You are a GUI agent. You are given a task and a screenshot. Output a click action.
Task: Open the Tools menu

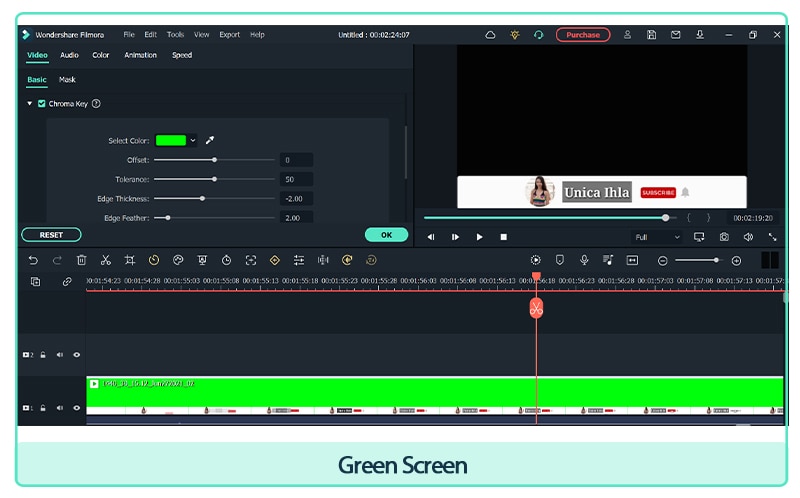tap(176, 35)
